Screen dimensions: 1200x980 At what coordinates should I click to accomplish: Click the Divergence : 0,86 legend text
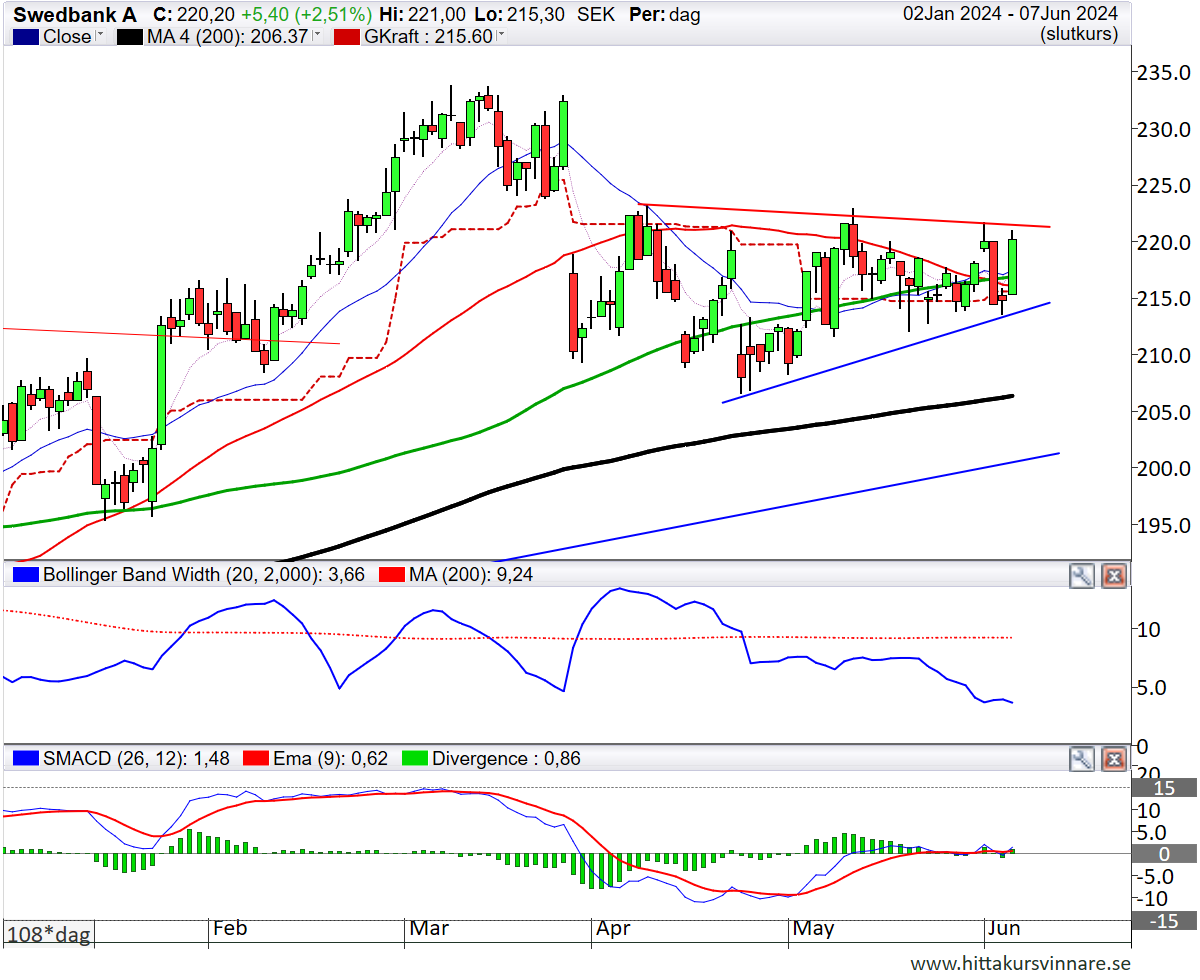tap(506, 759)
